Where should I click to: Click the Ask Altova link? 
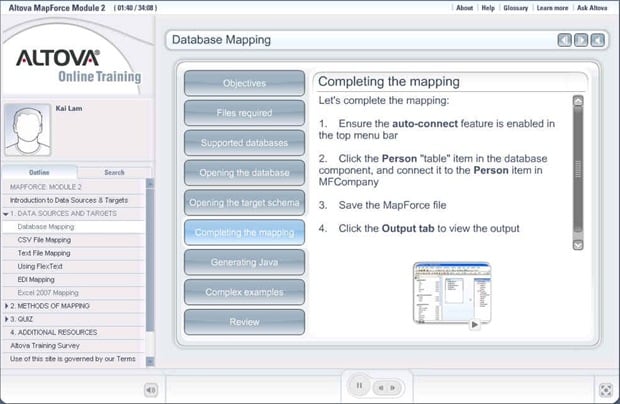pos(592,8)
